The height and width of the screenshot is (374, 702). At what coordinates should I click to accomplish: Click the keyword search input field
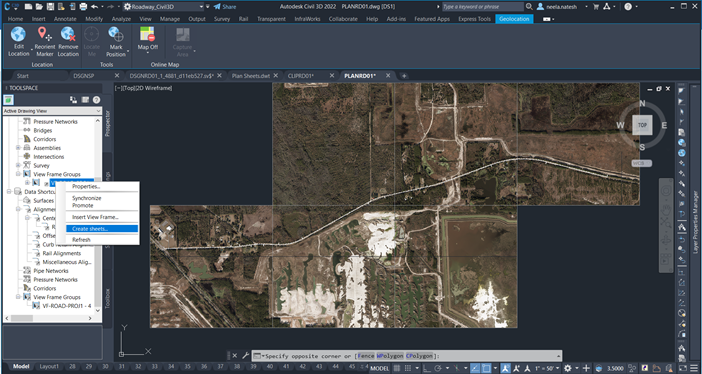pos(483,7)
